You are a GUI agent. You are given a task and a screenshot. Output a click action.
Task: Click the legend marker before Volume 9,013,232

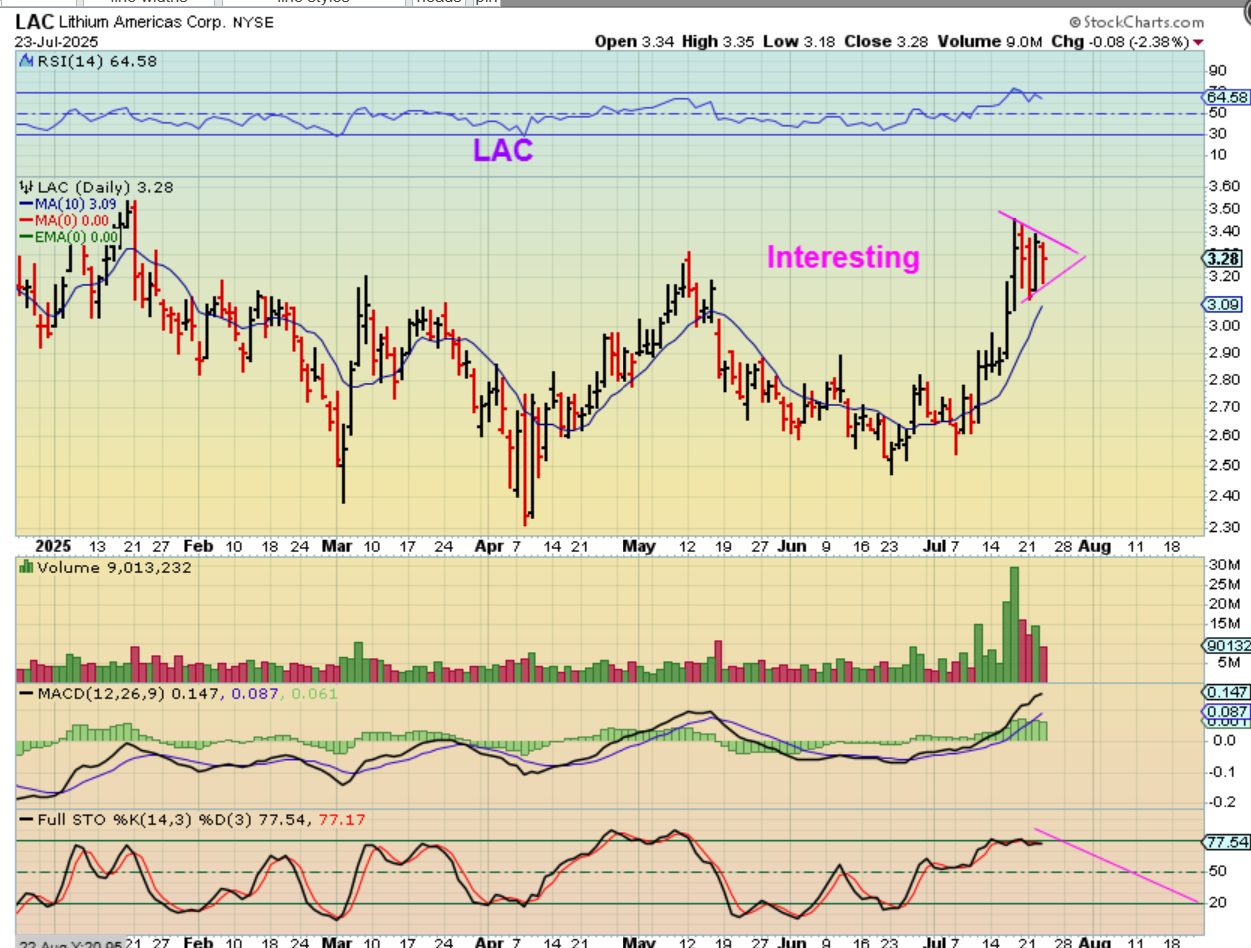coord(26,567)
